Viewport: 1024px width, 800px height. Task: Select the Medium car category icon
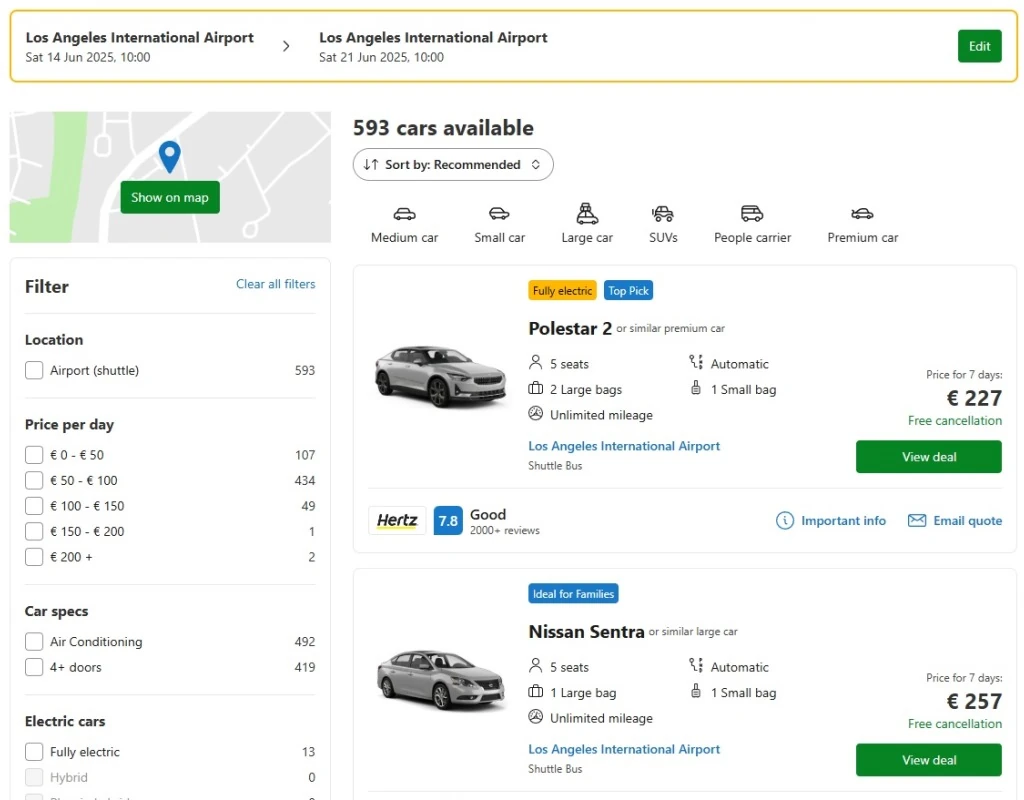[x=404, y=215]
